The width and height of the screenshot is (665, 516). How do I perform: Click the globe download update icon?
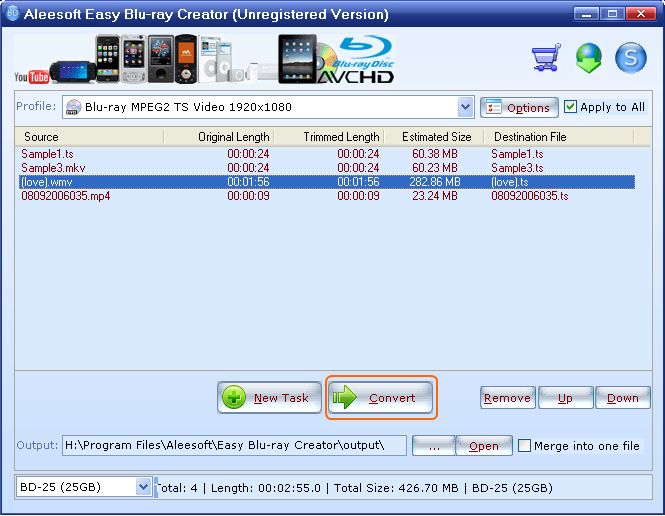(x=589, y=58)
